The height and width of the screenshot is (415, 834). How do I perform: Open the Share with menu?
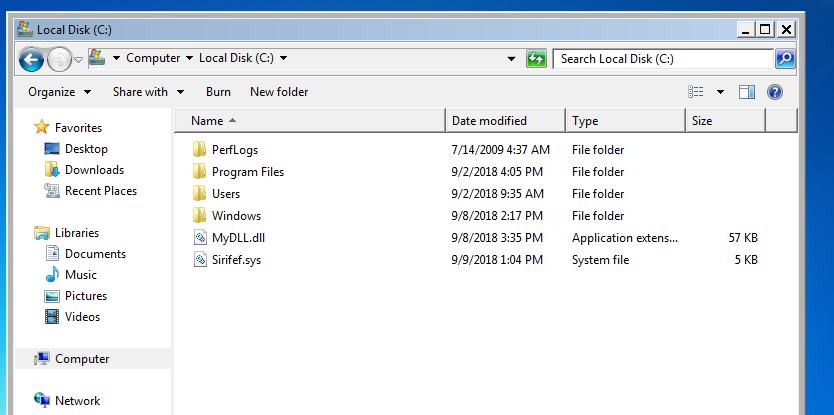[x=148, y=92]
